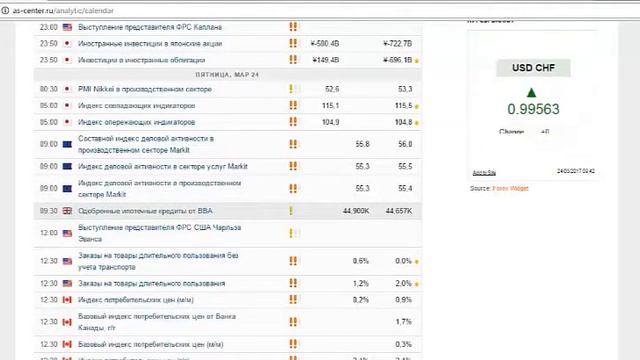640x360 pixels.
Task: Click the 55,8 forecast value
Action: coord(362,144)
